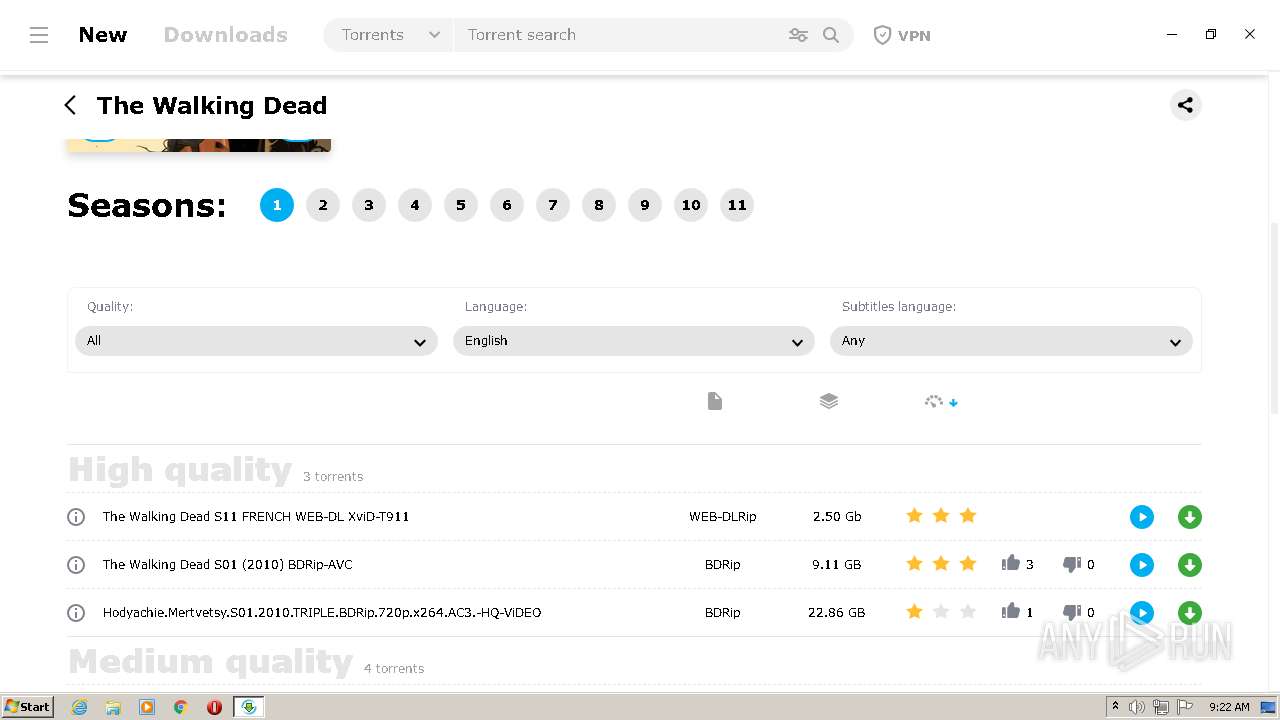Open the volume control in system tray

coord(1137,707)
